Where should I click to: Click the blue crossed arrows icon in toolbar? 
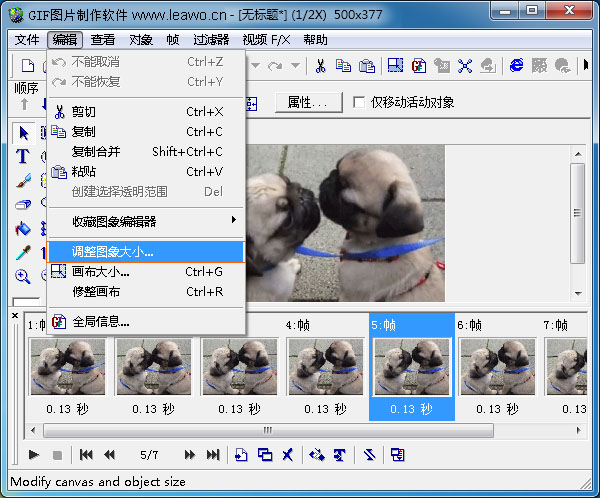point(465,66)
